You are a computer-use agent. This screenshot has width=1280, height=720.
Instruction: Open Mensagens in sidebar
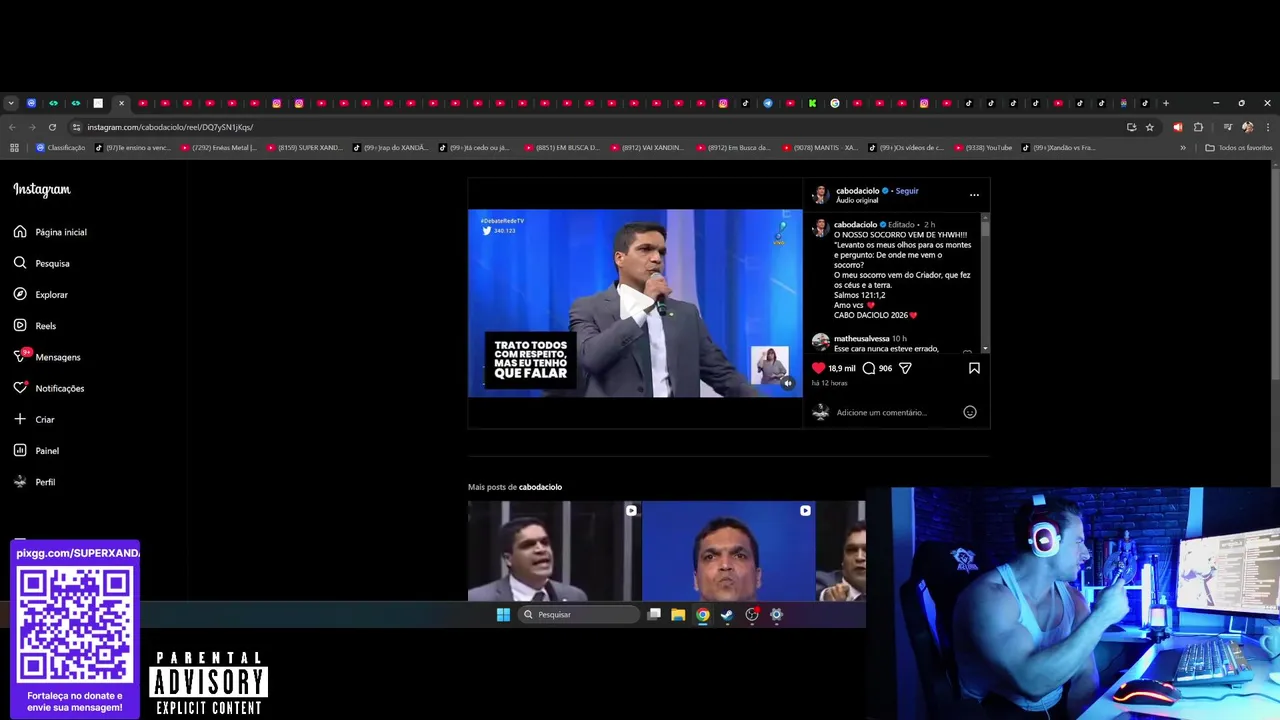click(46, 357)
